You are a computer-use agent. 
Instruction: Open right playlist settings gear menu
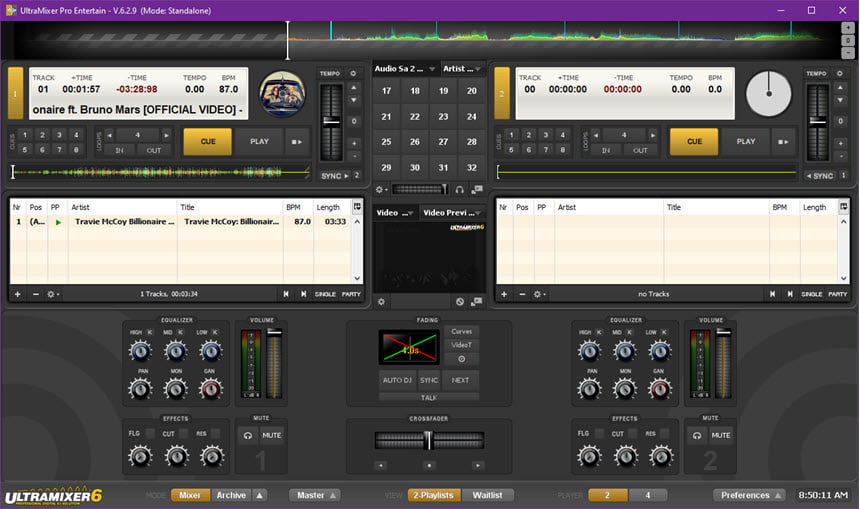click(539, 295)
